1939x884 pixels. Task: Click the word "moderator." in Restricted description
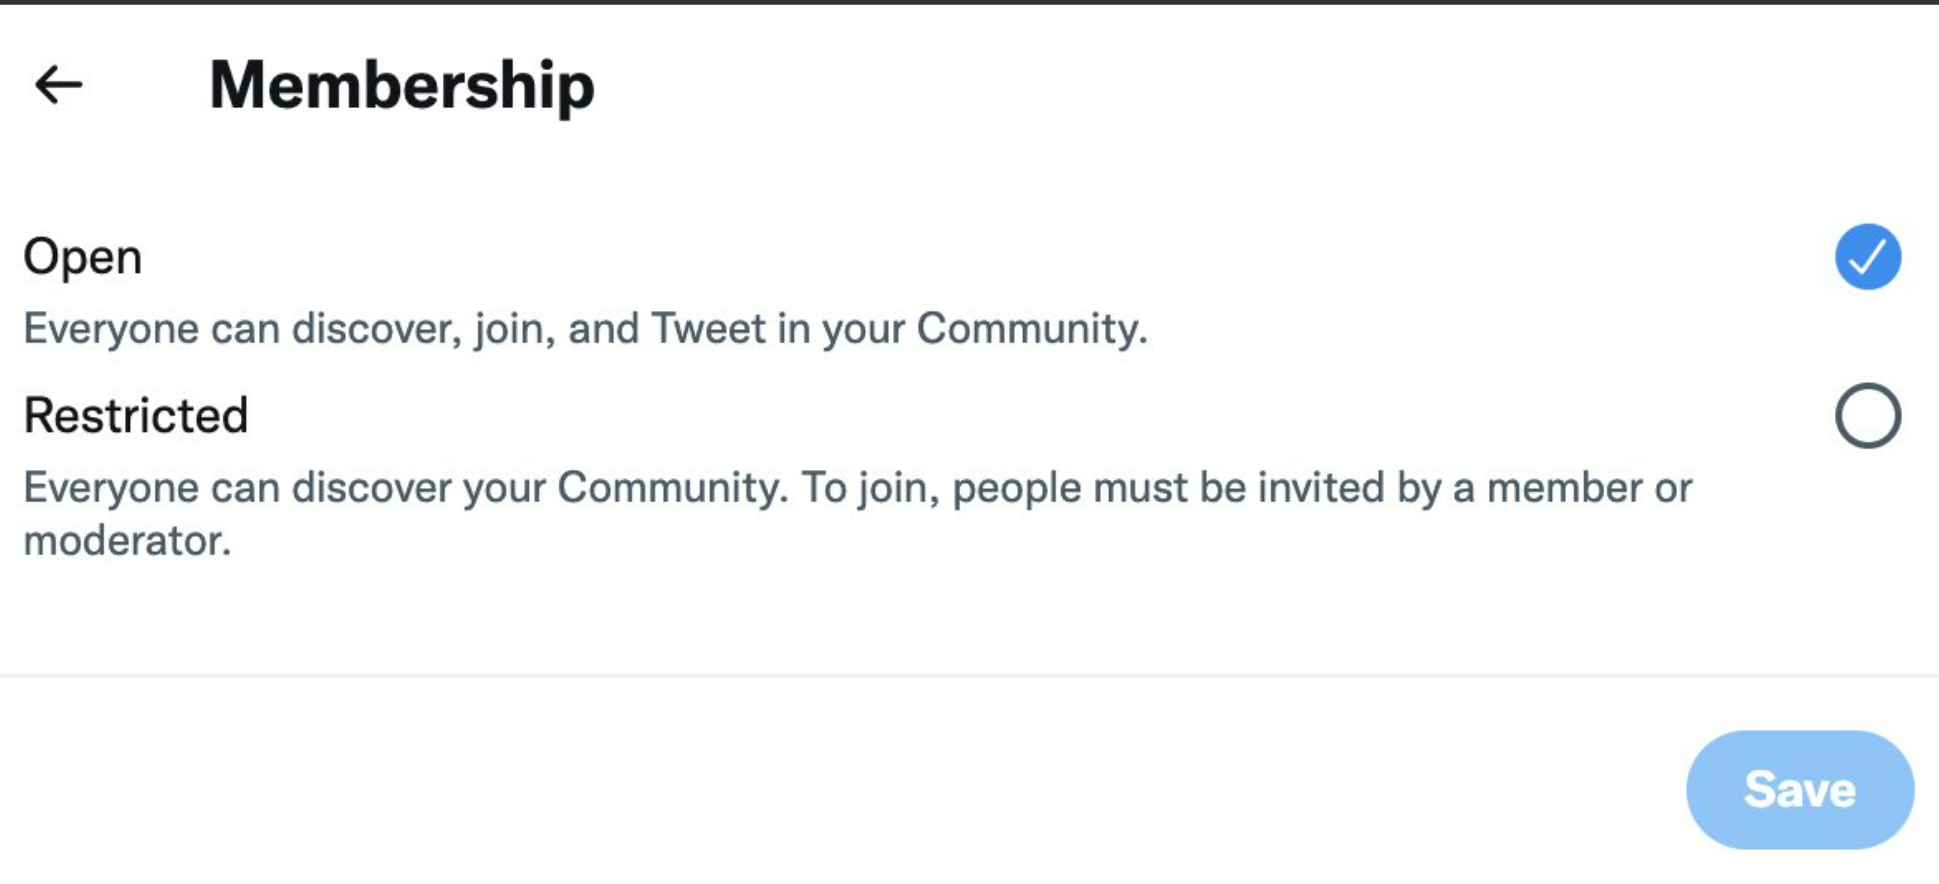tap(127, 541)
